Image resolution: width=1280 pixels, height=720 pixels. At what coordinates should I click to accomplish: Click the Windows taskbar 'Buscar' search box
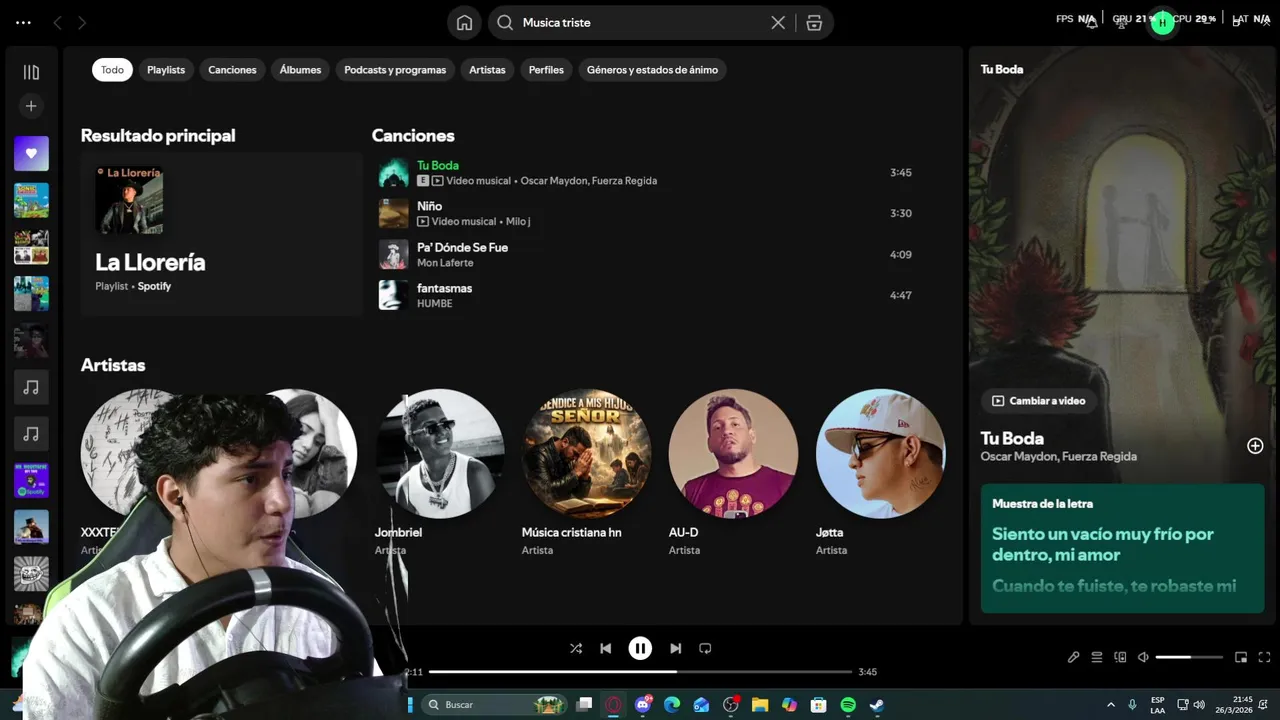[495, 705]
